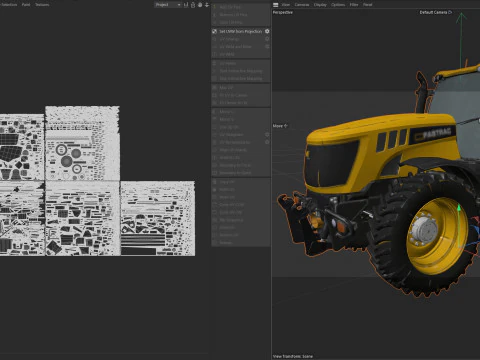Open settings gear for Set UVW from Projection
Image resolution: width=480 pixels, height=360 pixels.
(x=267, y=31)
